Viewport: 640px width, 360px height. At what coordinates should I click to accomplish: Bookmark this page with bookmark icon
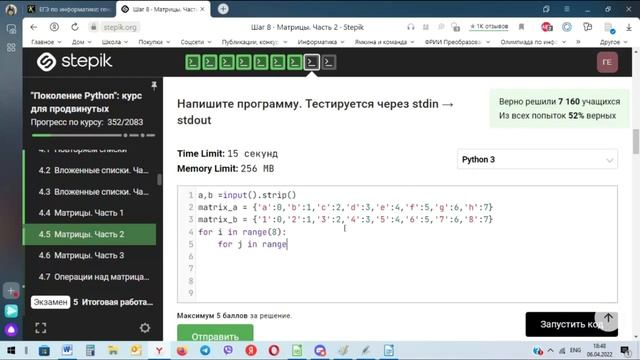pyautogui.click(x=521, y=27)
